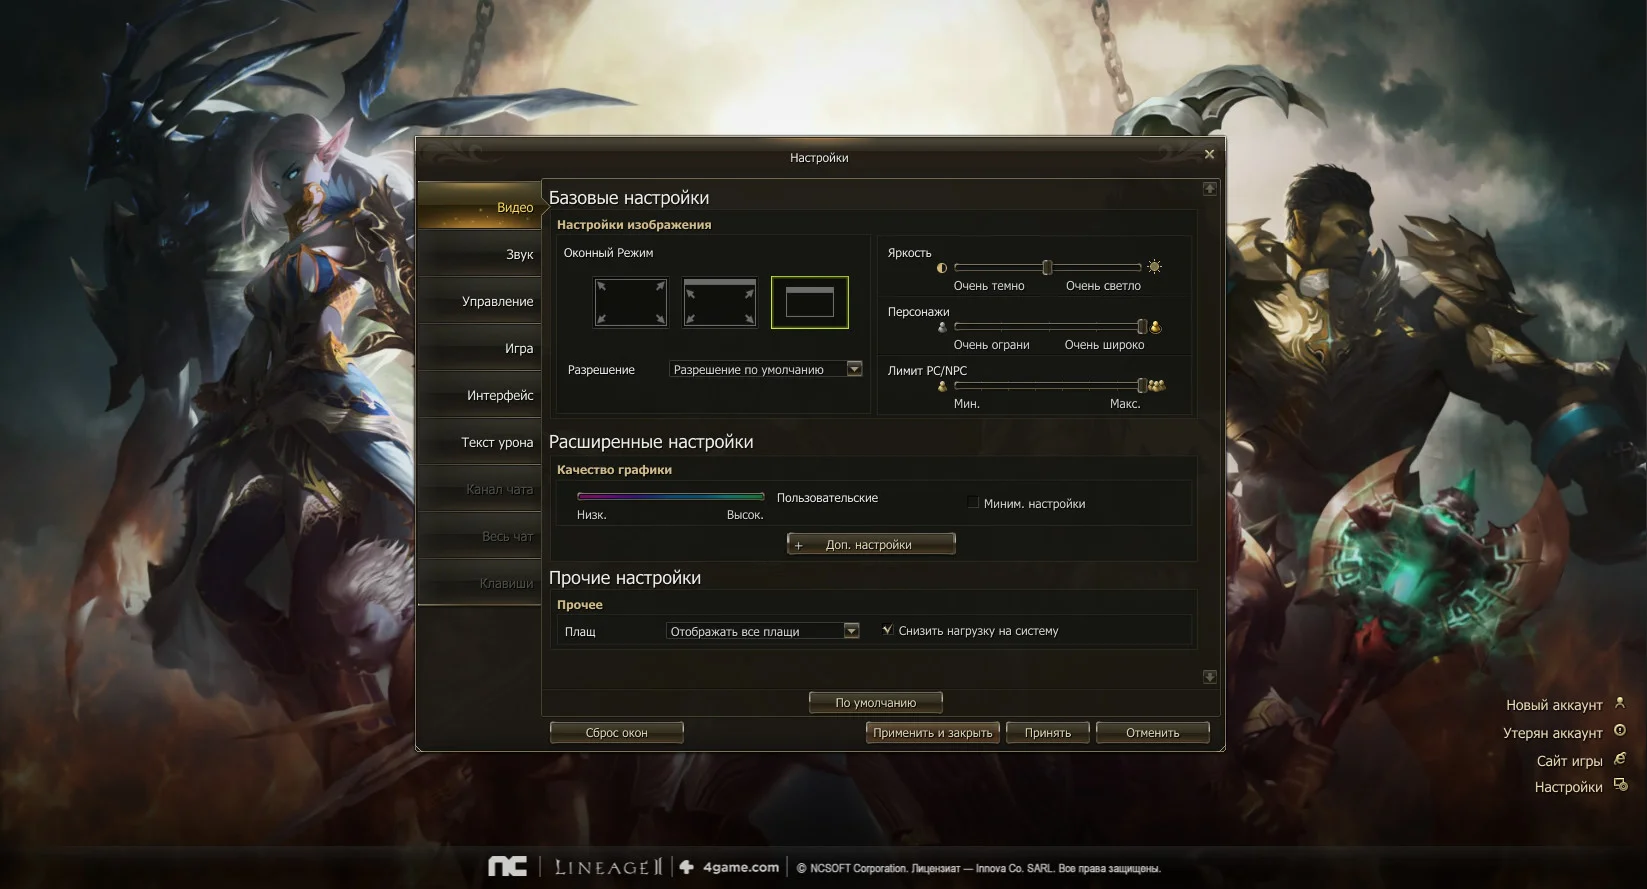Click the maximum PC/NPC crowd icon
The width and height of the screenshot is (1647, 889).
[x=1157, y=385]
